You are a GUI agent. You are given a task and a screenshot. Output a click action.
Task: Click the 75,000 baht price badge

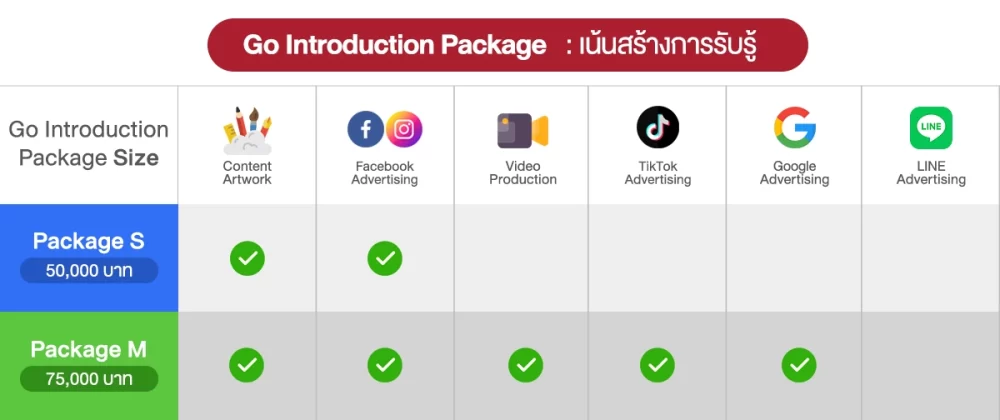coord(89,379)
